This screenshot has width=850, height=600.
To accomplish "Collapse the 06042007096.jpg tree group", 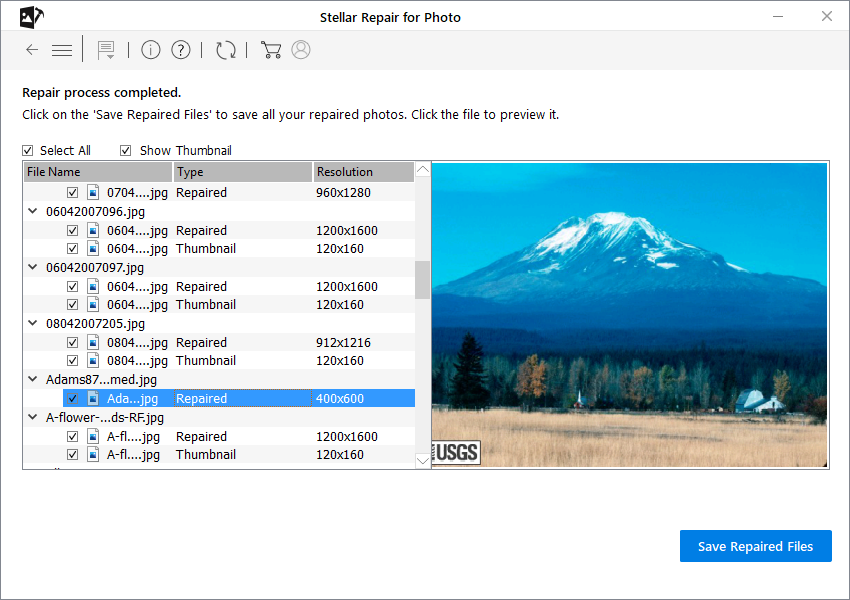I will (33, 211).
